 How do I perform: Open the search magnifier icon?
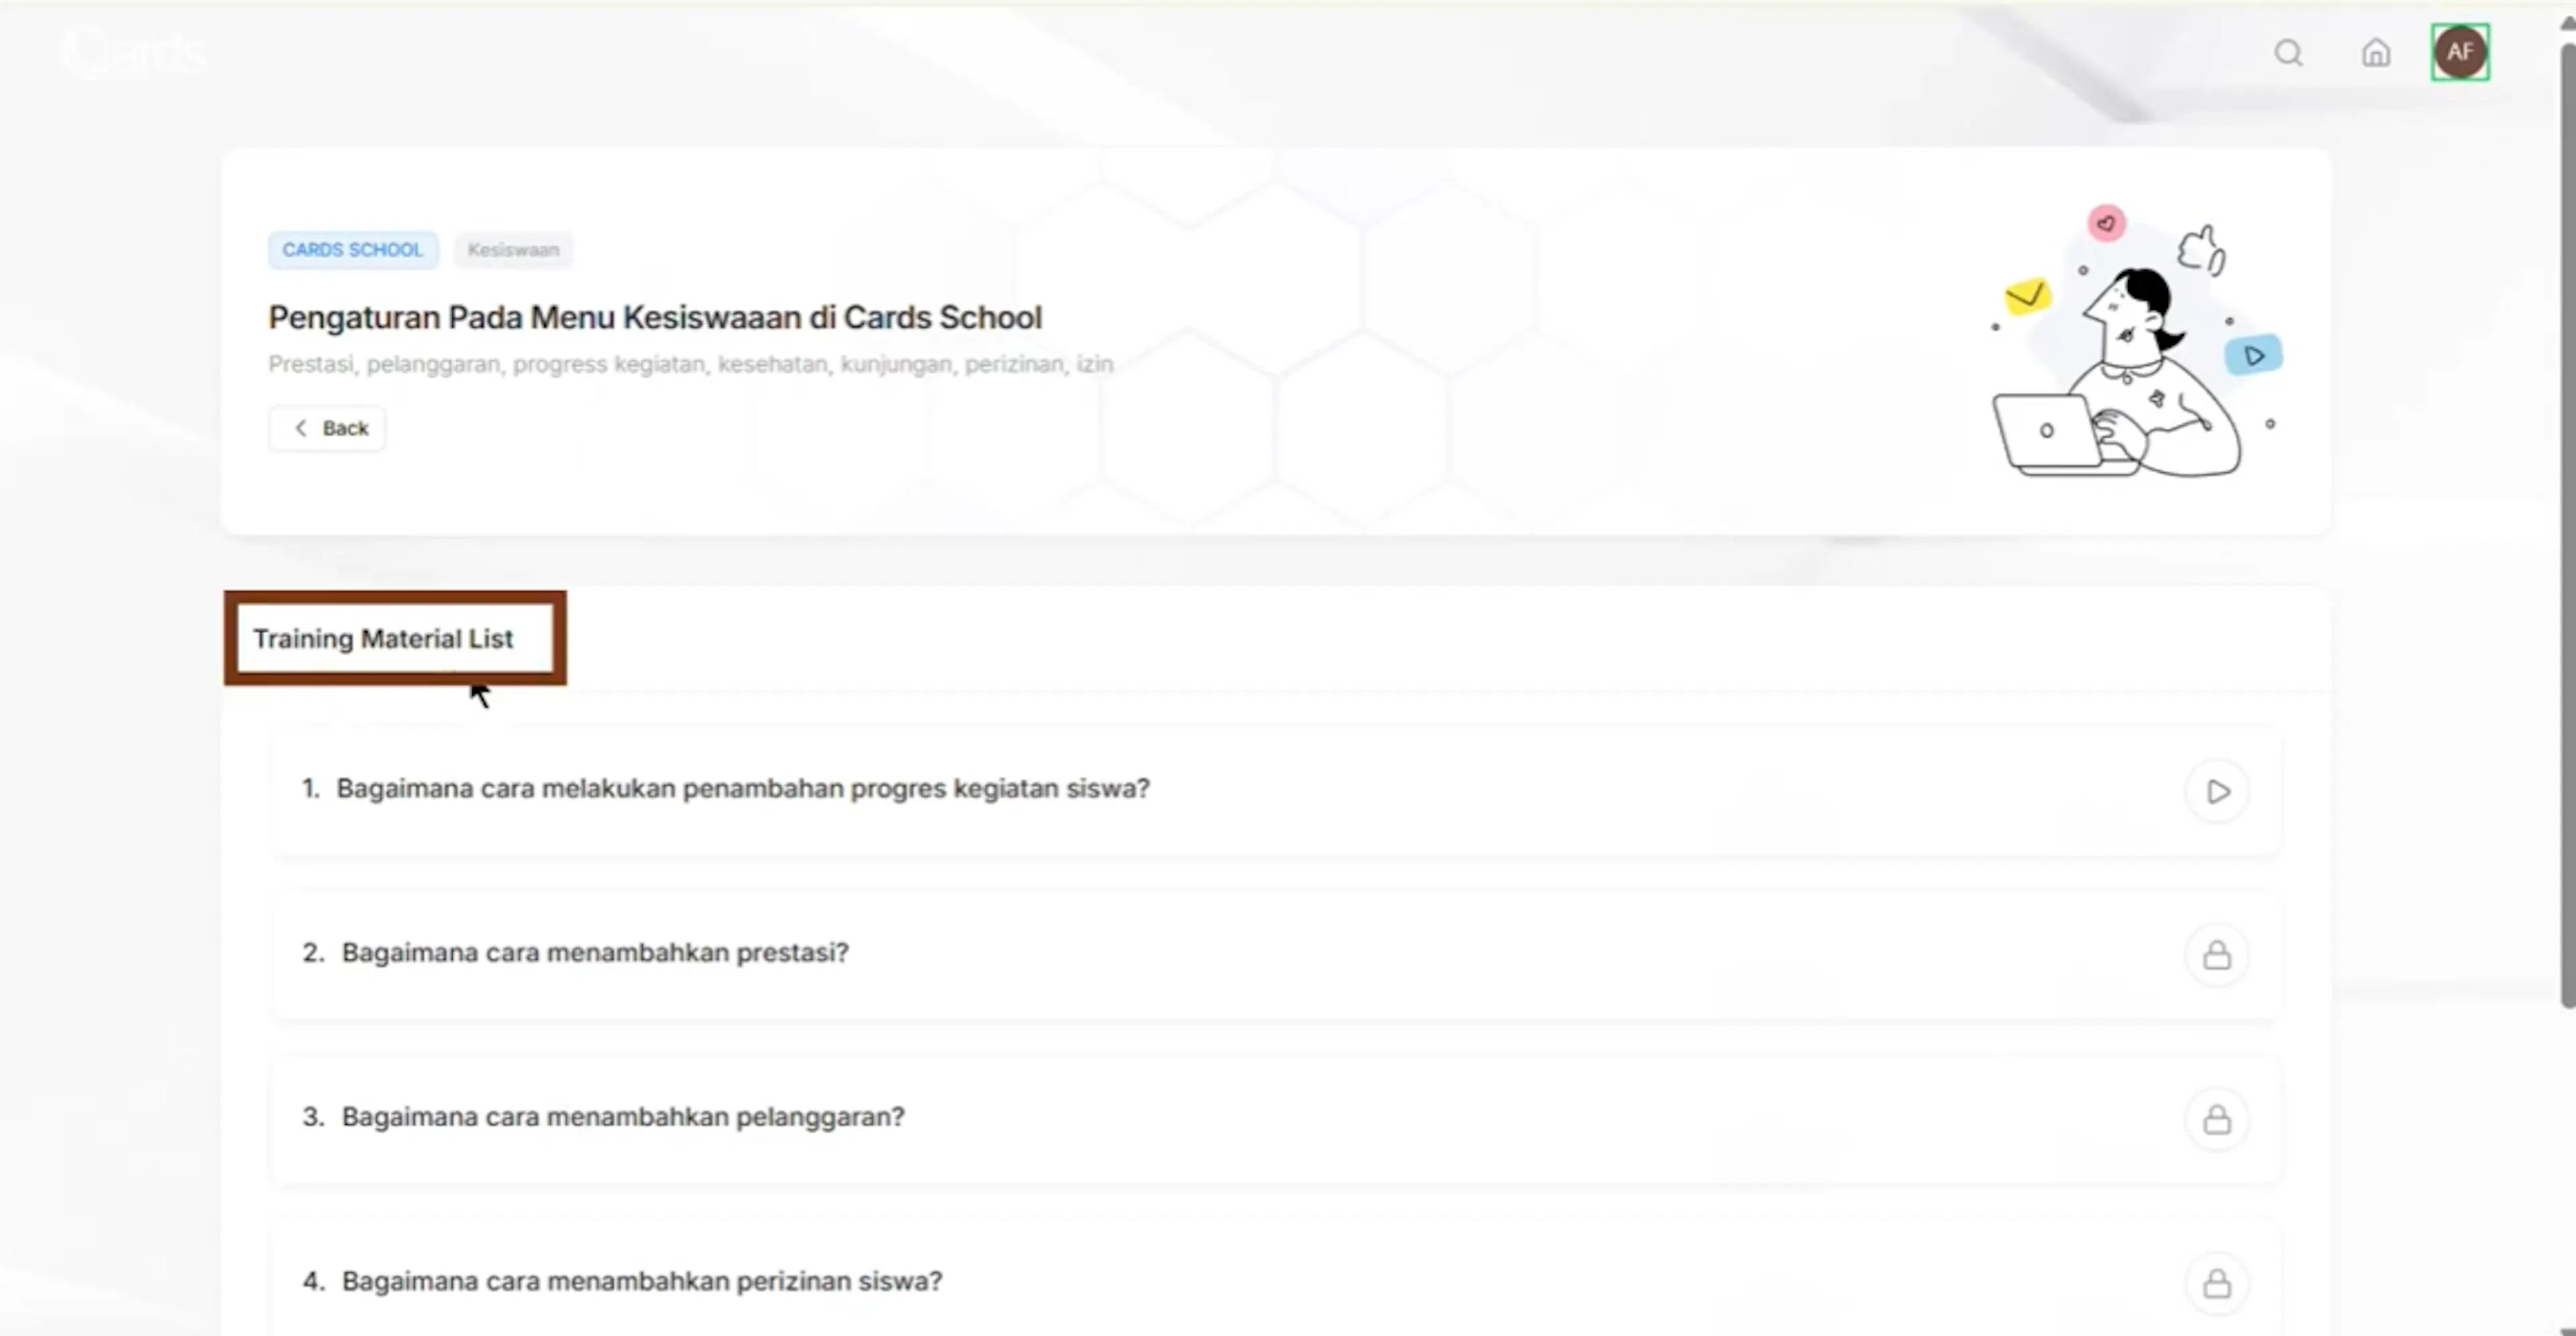[x=2288, y=52]
